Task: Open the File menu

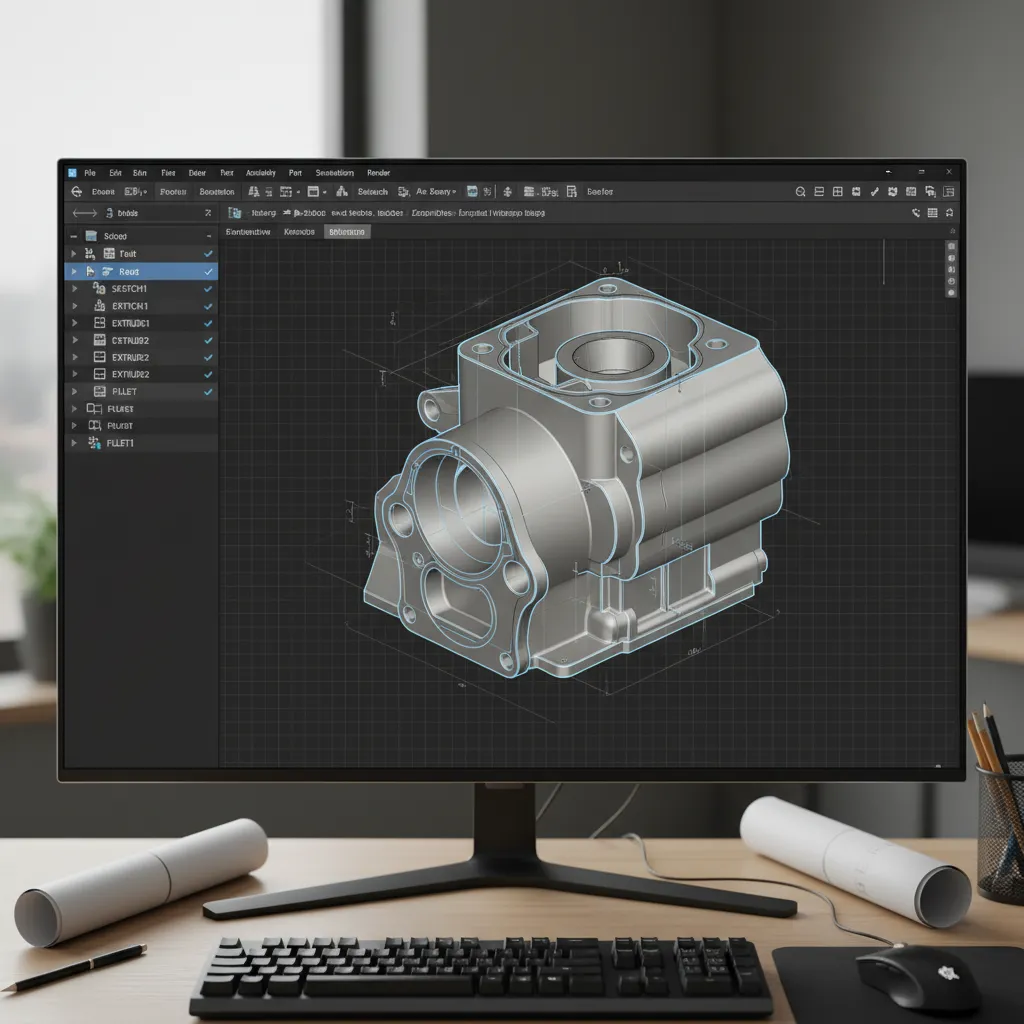Action: coord(90,173)
